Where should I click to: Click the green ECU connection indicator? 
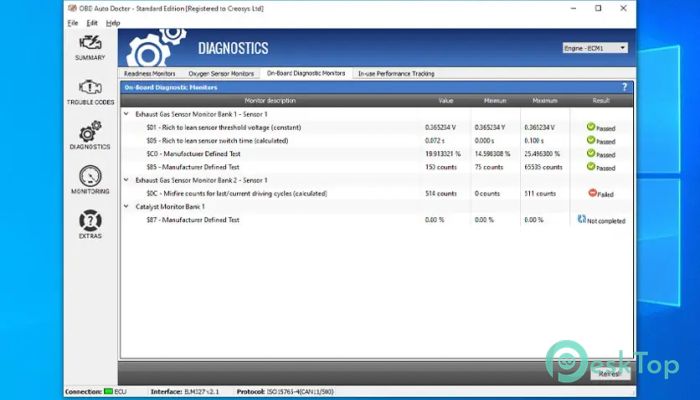coord(108,392)
